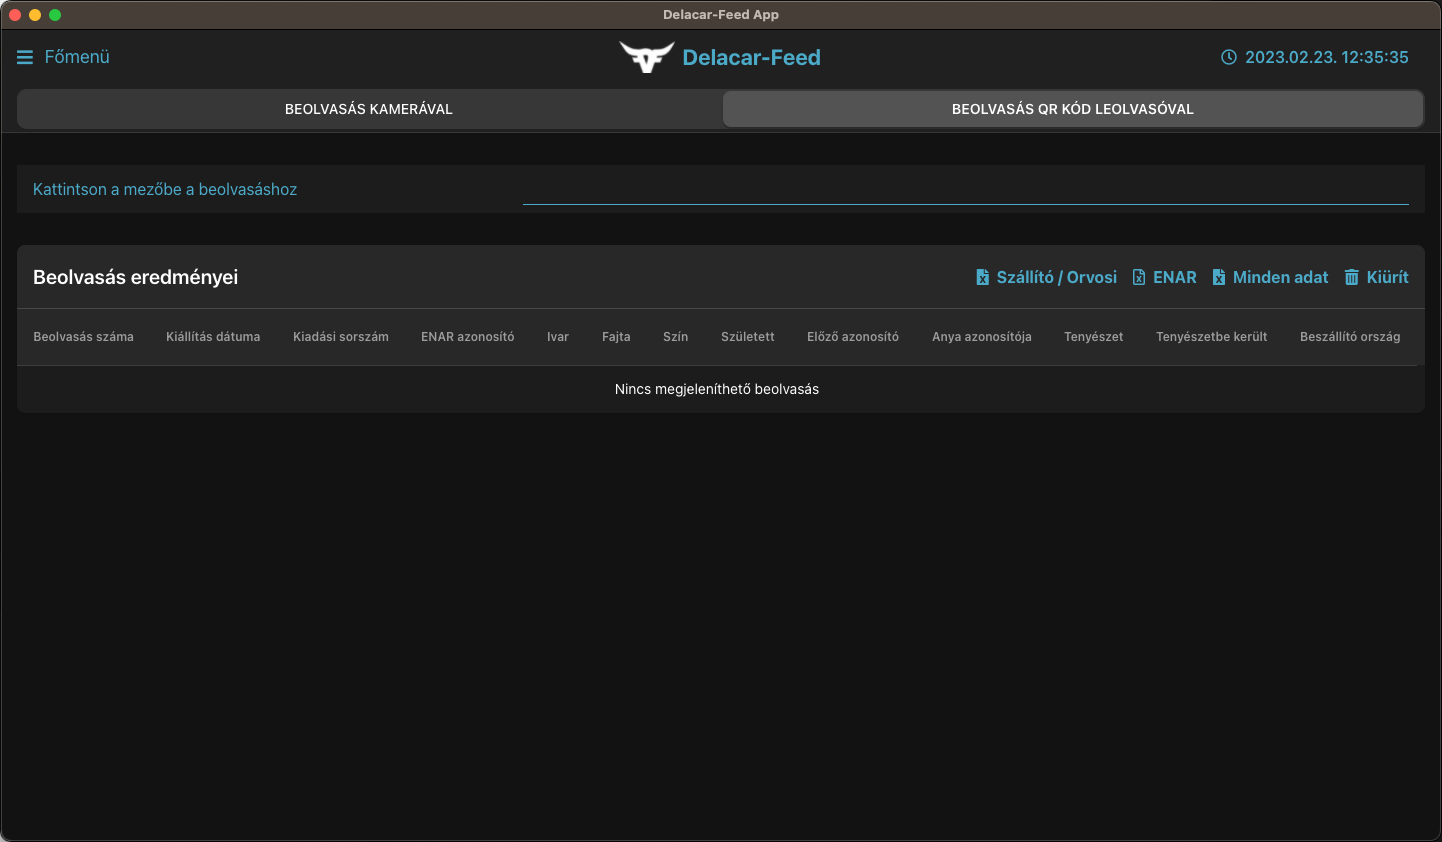This screenshot has width=1442, height=842.
Task: Sort by Kiadási sorszám column
Action: pos(341,337)
